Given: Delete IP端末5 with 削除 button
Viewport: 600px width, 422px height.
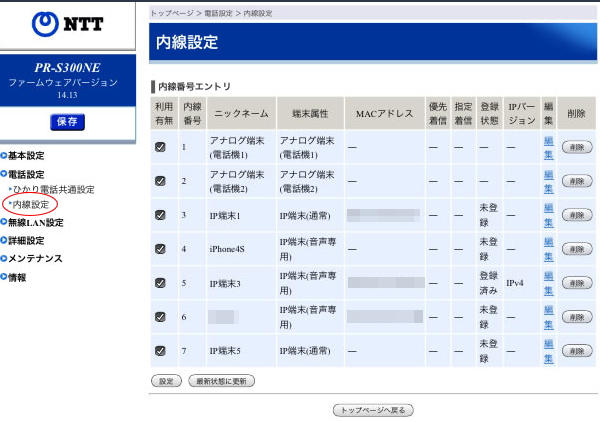Looking at the screenshot, I should (x=577, y=351).
